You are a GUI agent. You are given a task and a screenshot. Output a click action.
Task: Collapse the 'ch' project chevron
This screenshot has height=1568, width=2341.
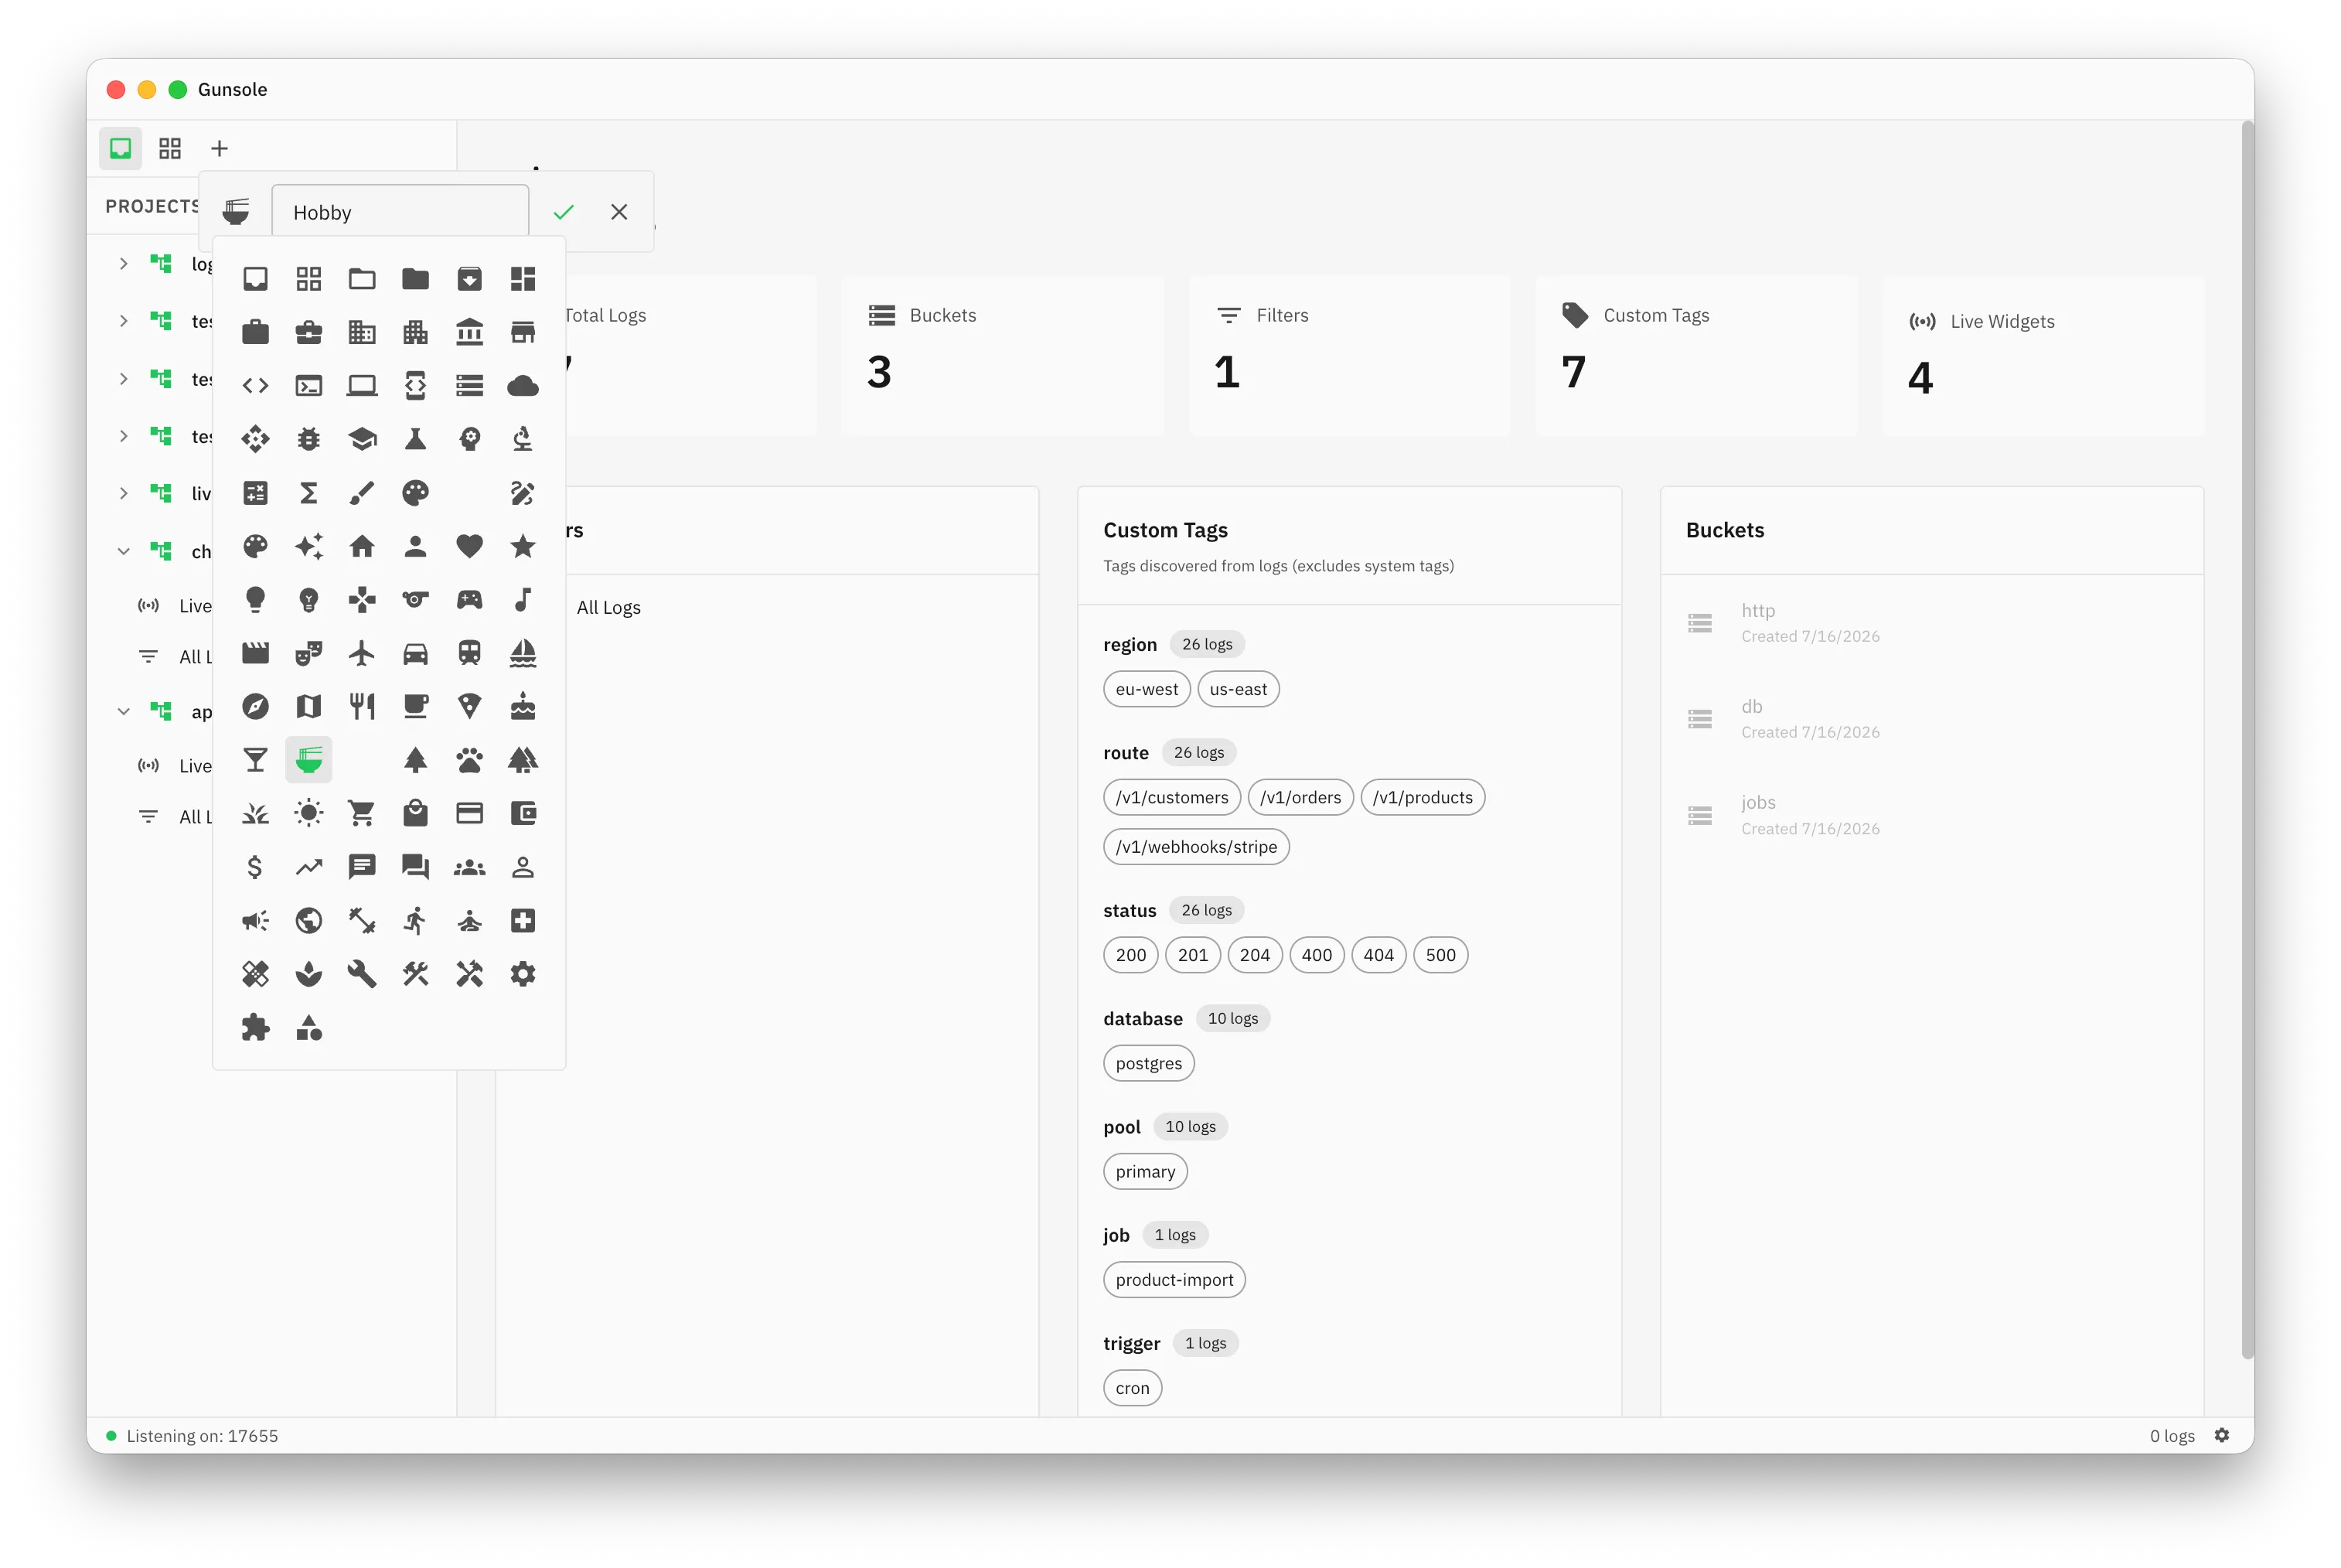124,551
